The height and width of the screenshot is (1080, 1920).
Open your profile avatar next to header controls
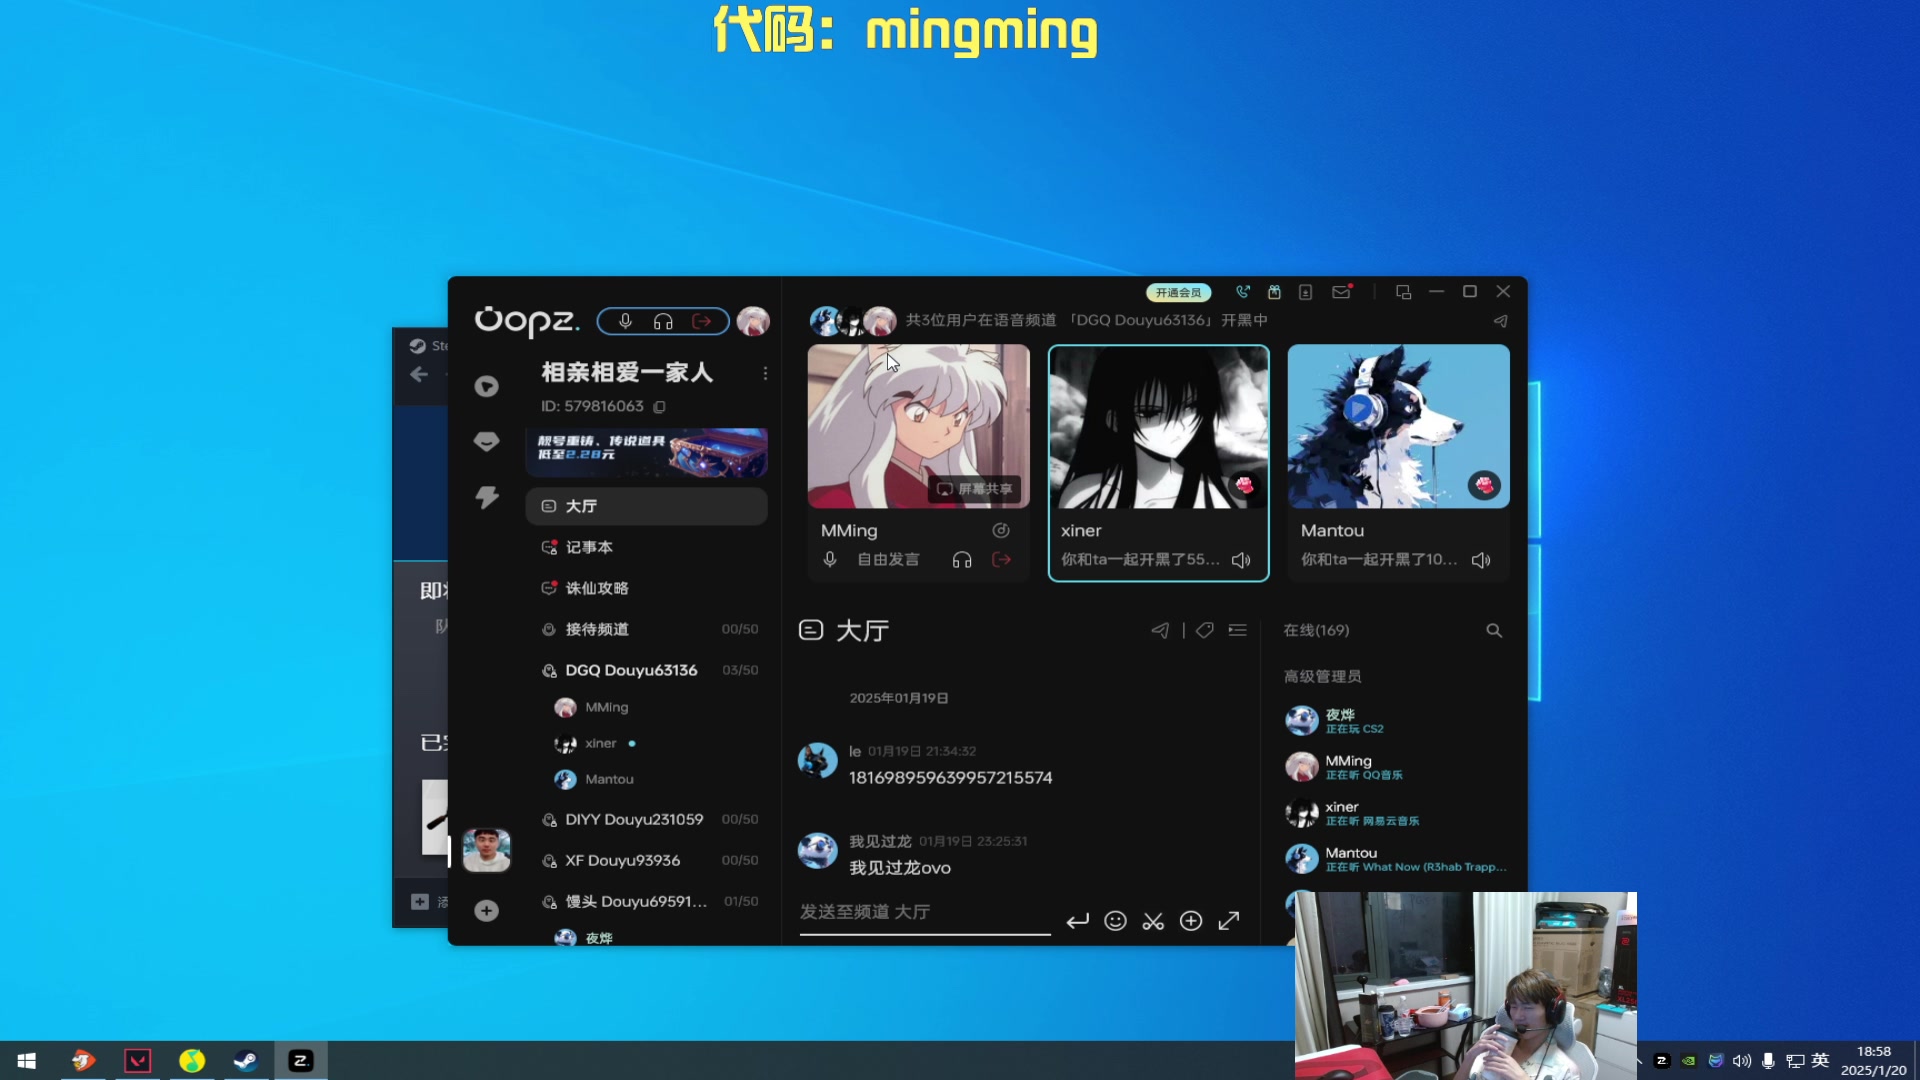point(753,321)
